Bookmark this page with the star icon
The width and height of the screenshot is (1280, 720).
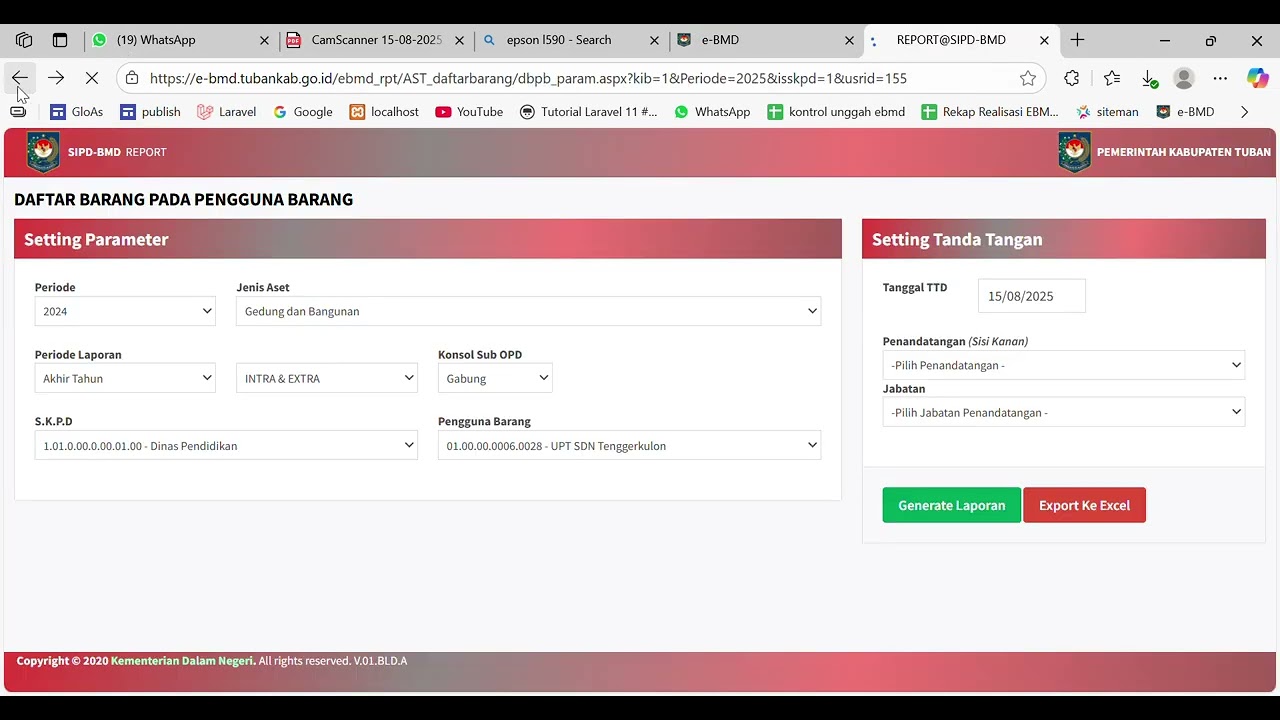click(1028, 78)
